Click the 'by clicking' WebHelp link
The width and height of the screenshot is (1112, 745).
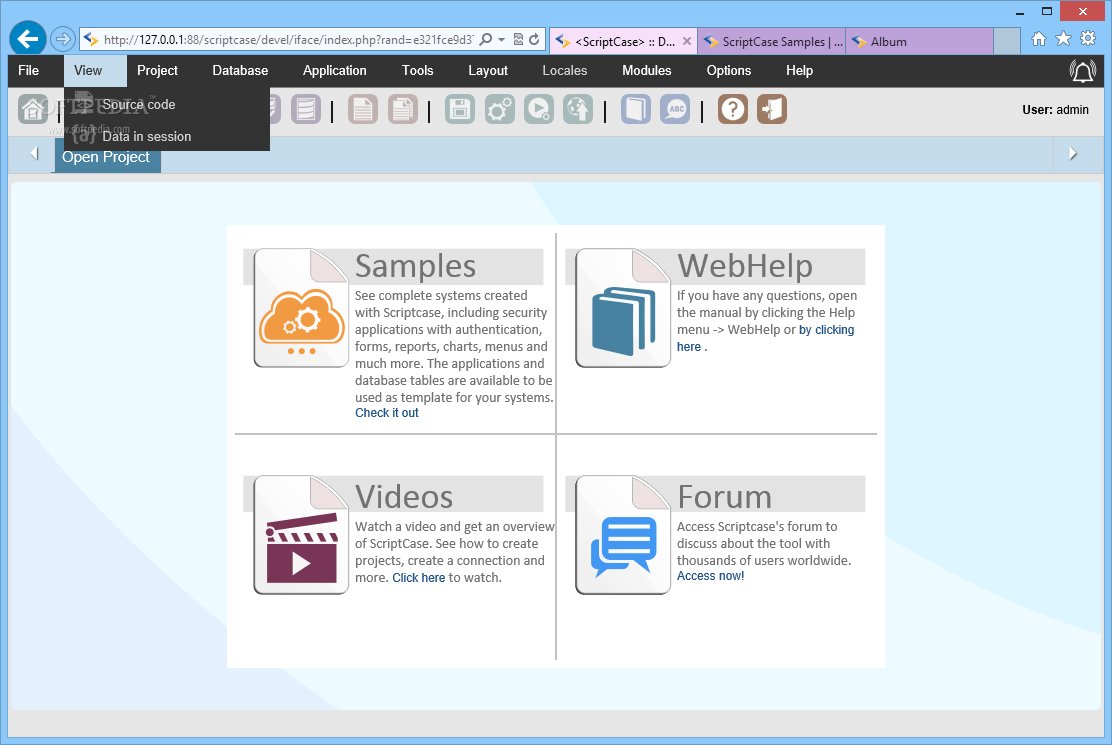[826, 330]
